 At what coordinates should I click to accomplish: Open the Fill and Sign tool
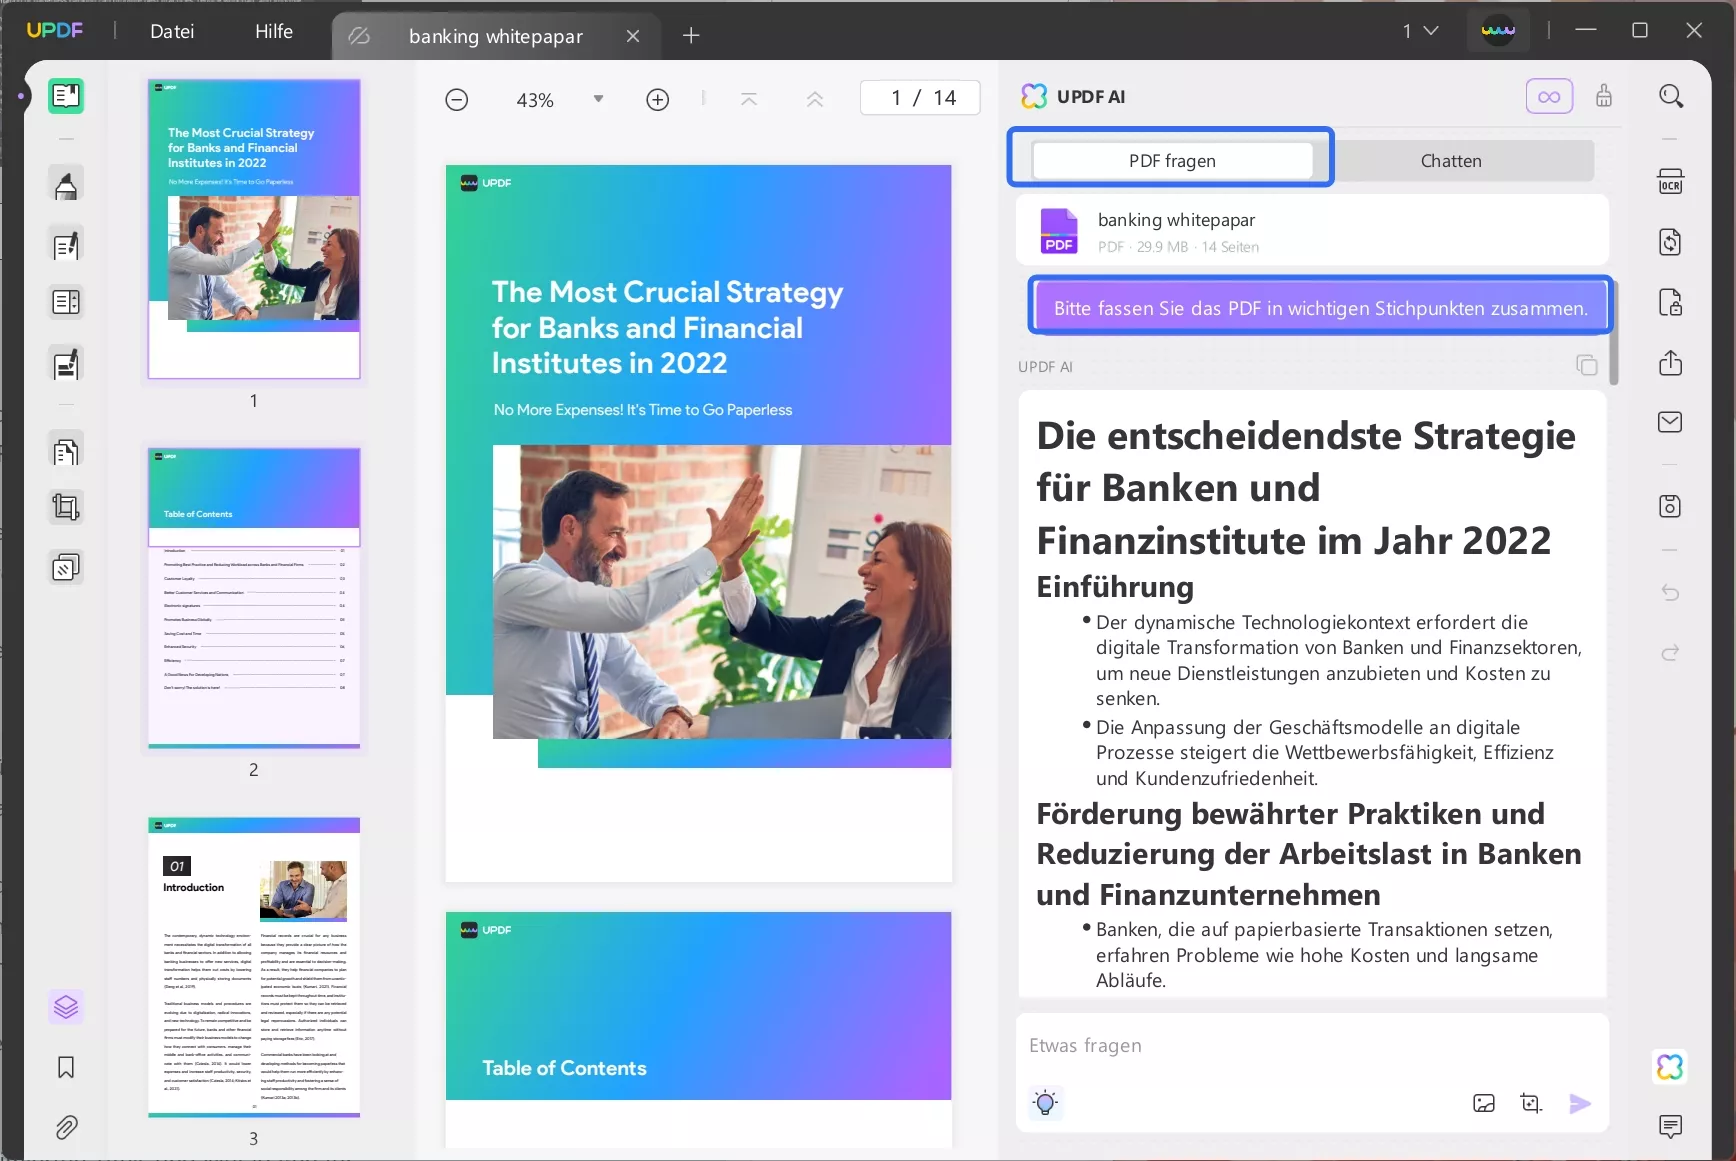66,365
